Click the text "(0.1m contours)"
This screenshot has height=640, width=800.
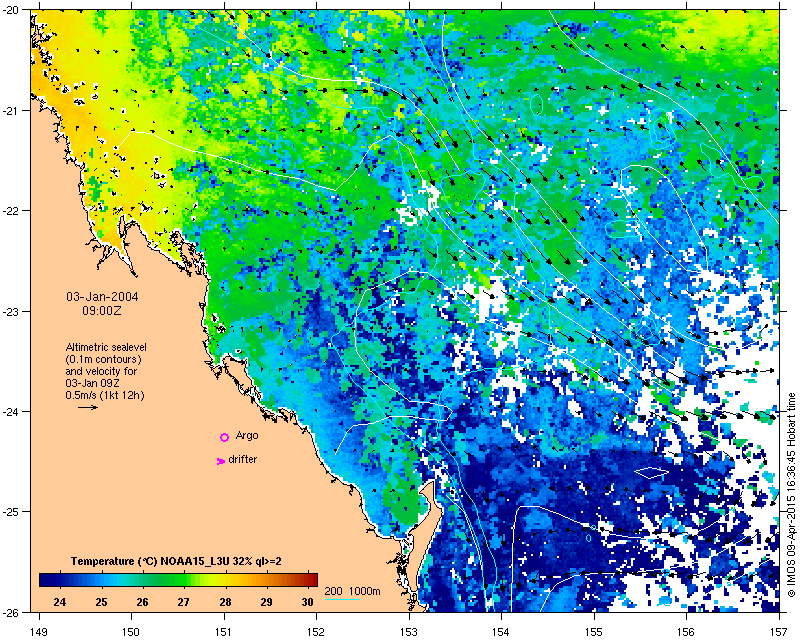(x=104, y=359)
